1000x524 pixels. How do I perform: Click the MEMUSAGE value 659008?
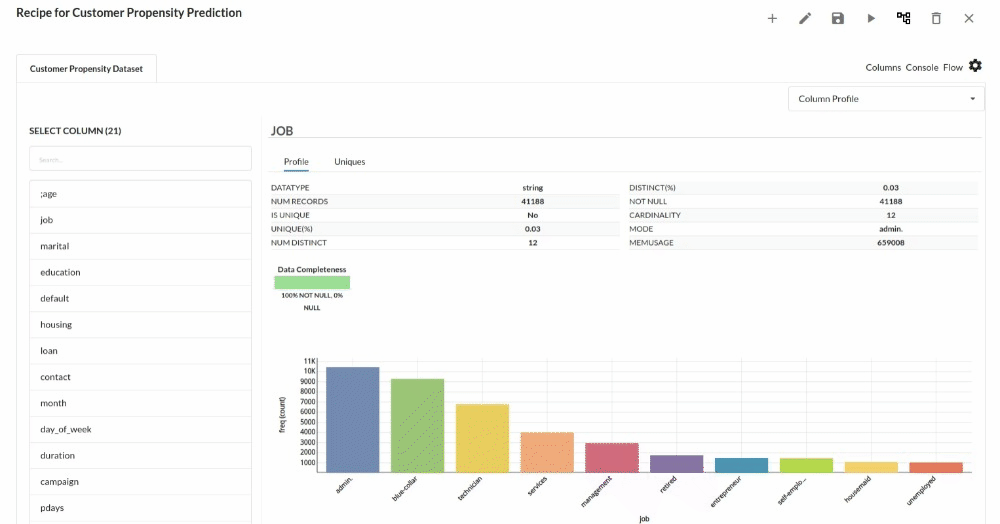point(891,243)
